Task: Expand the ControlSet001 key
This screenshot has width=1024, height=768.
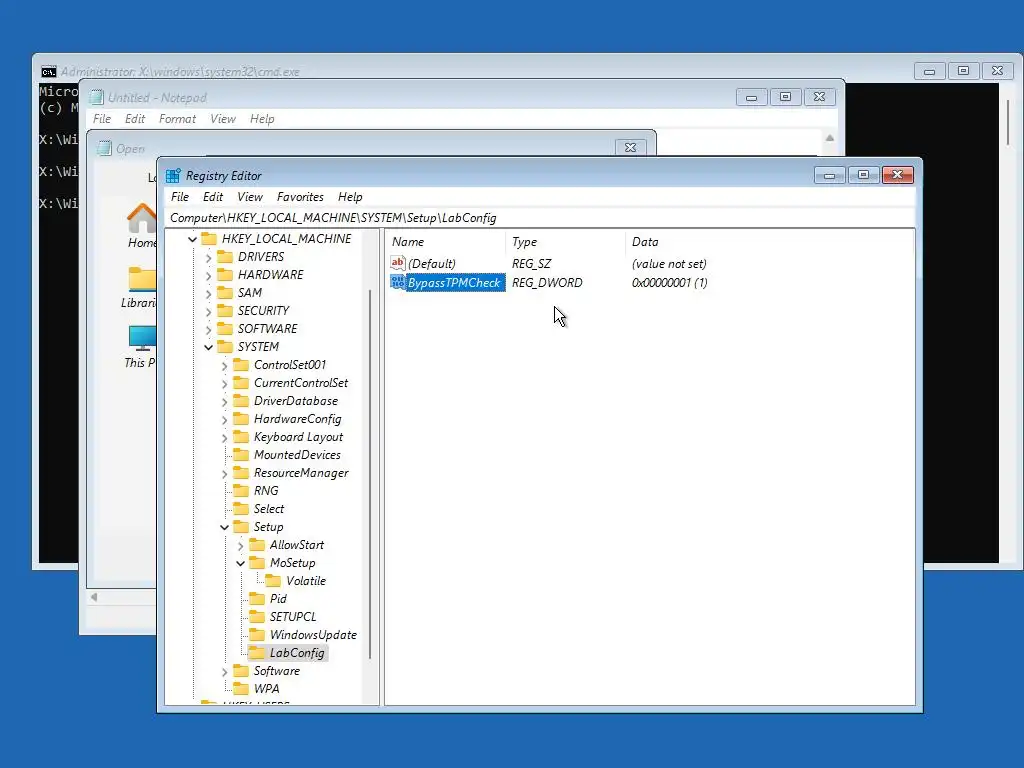Action: tap(225, 366)
